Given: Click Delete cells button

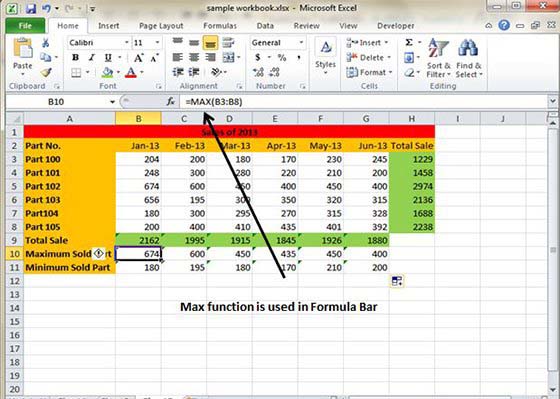Looking at the screenshot, I should pos(368,58).
